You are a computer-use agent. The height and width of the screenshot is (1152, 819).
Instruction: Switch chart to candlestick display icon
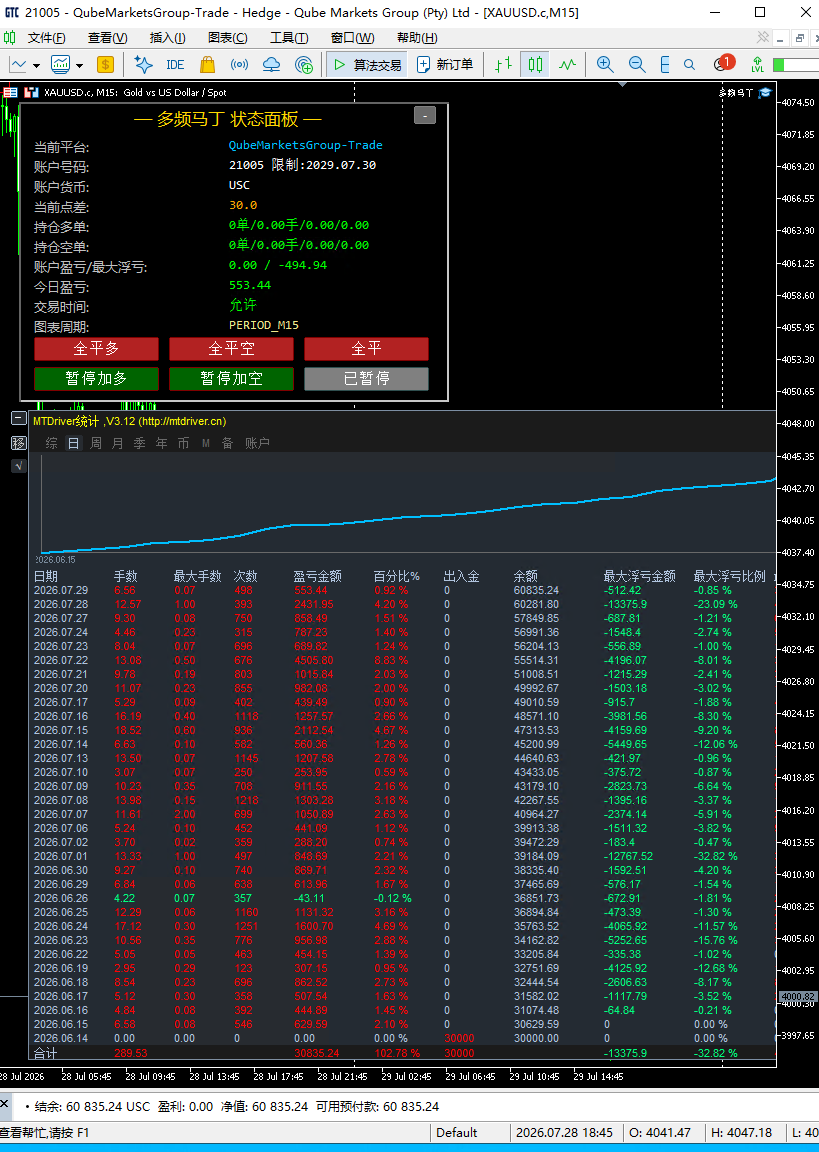(535, 65)
